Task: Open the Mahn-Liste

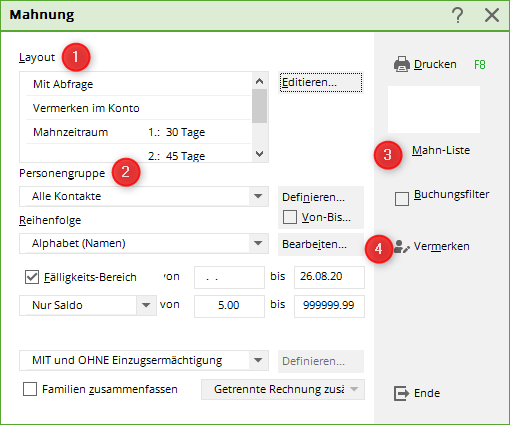Action: click(441, 150)
